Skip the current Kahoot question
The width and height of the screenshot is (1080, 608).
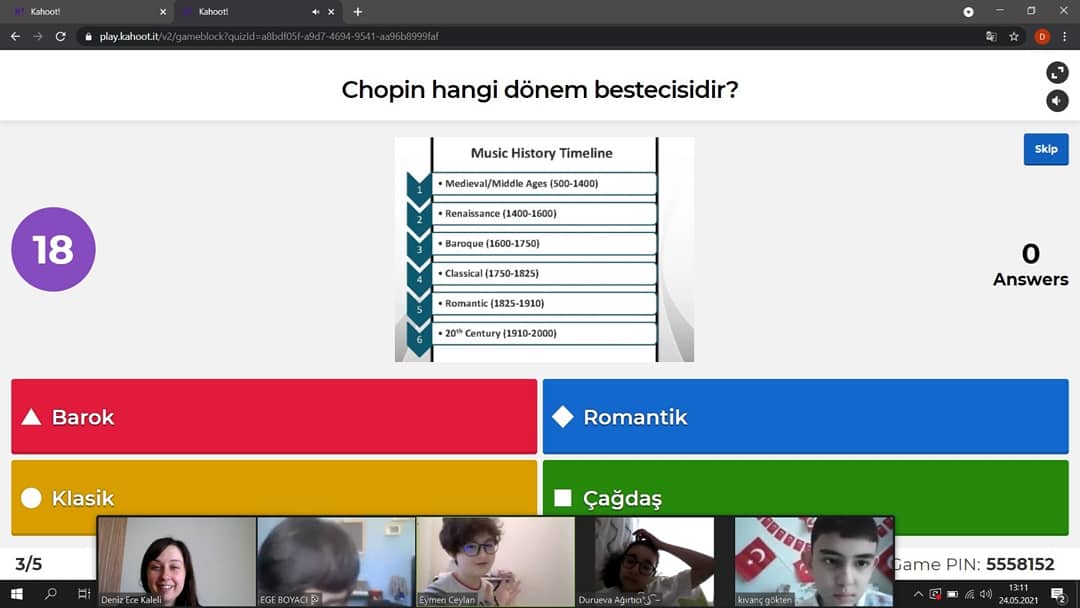tap(1046, 149)
